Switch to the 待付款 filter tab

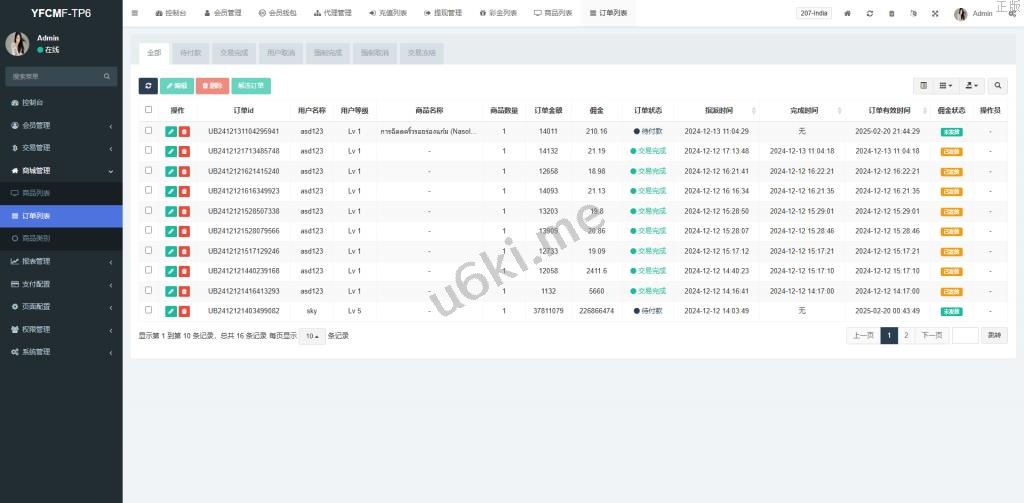[x=188, y=52]
